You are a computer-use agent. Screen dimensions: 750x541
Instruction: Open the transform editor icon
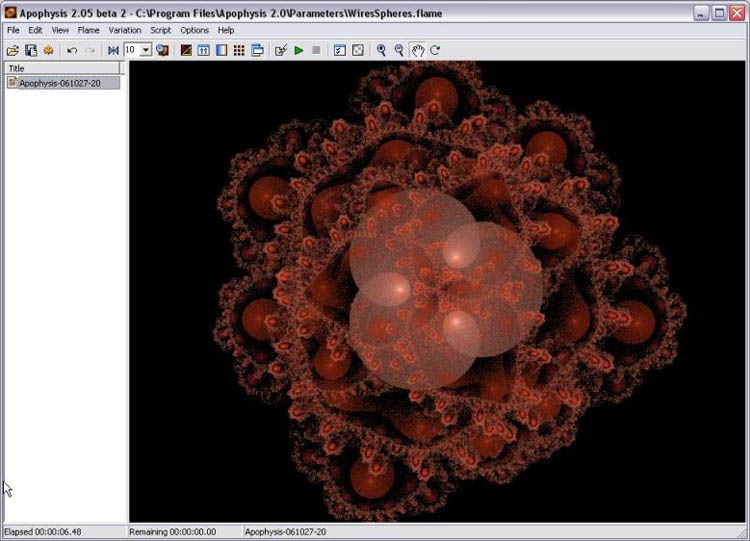(186, 50)
